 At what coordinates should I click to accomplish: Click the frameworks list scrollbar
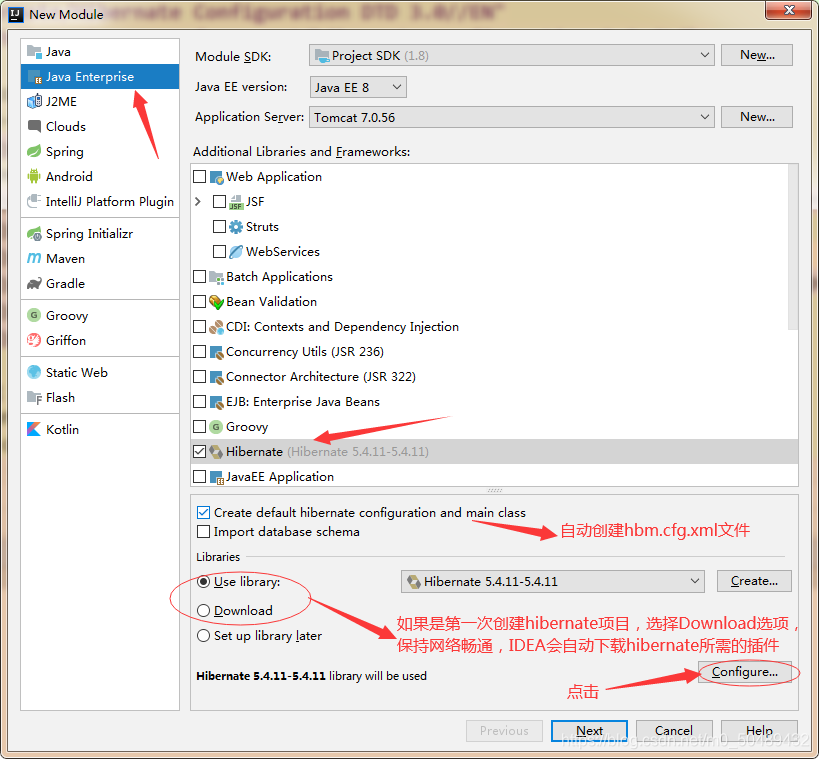(793, 247)
